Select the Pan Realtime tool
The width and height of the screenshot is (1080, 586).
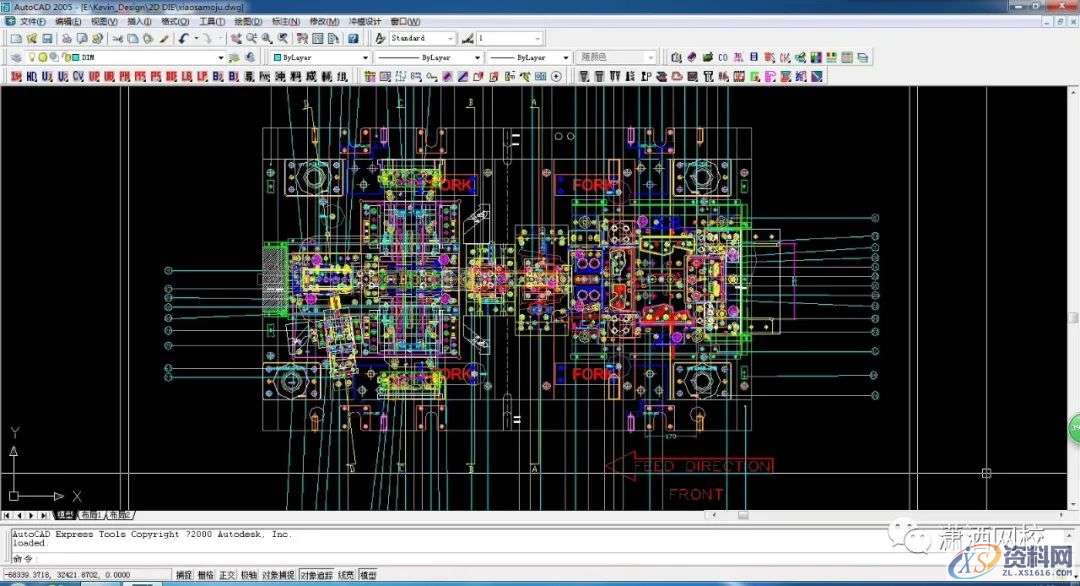tap(236, 37)
